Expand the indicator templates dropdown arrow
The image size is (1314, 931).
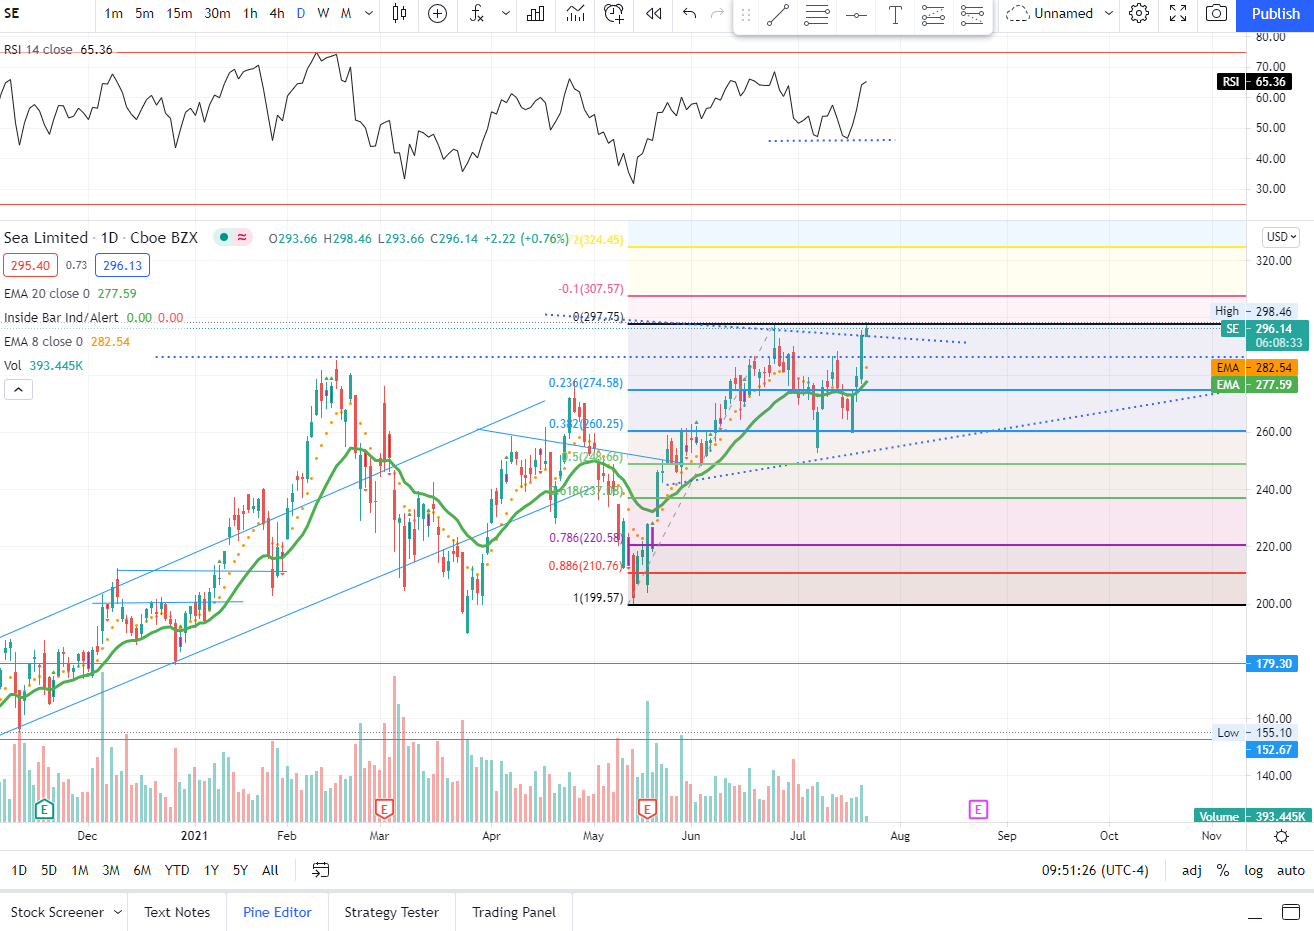(x=506, y=13)
